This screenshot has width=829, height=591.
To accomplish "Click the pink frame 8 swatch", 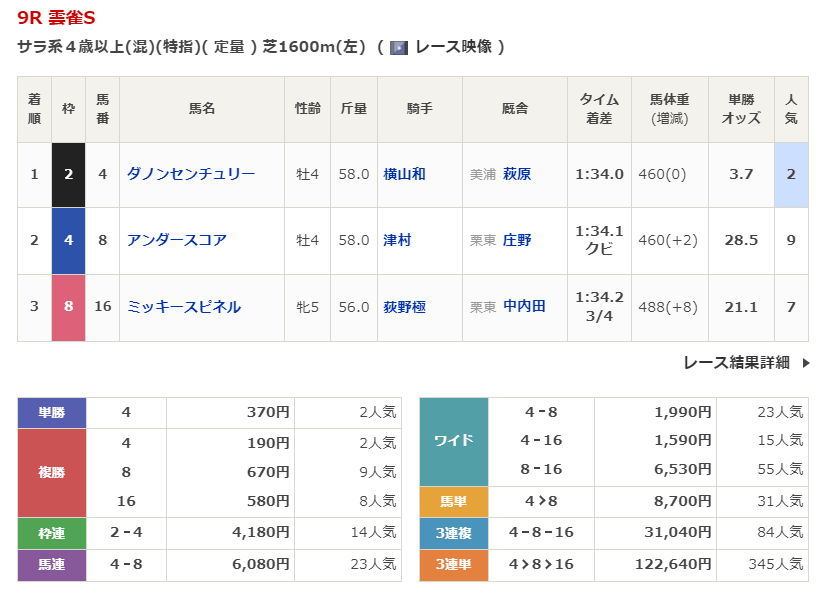I will 69,307.
